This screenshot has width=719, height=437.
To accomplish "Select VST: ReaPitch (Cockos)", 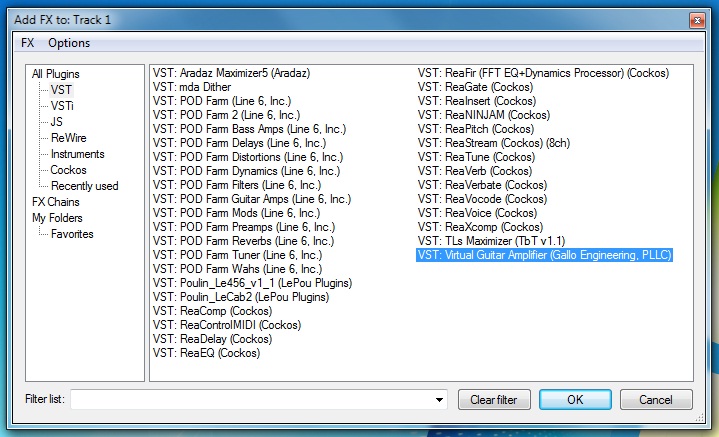I will pyautogui.click(x=476, y=129).
